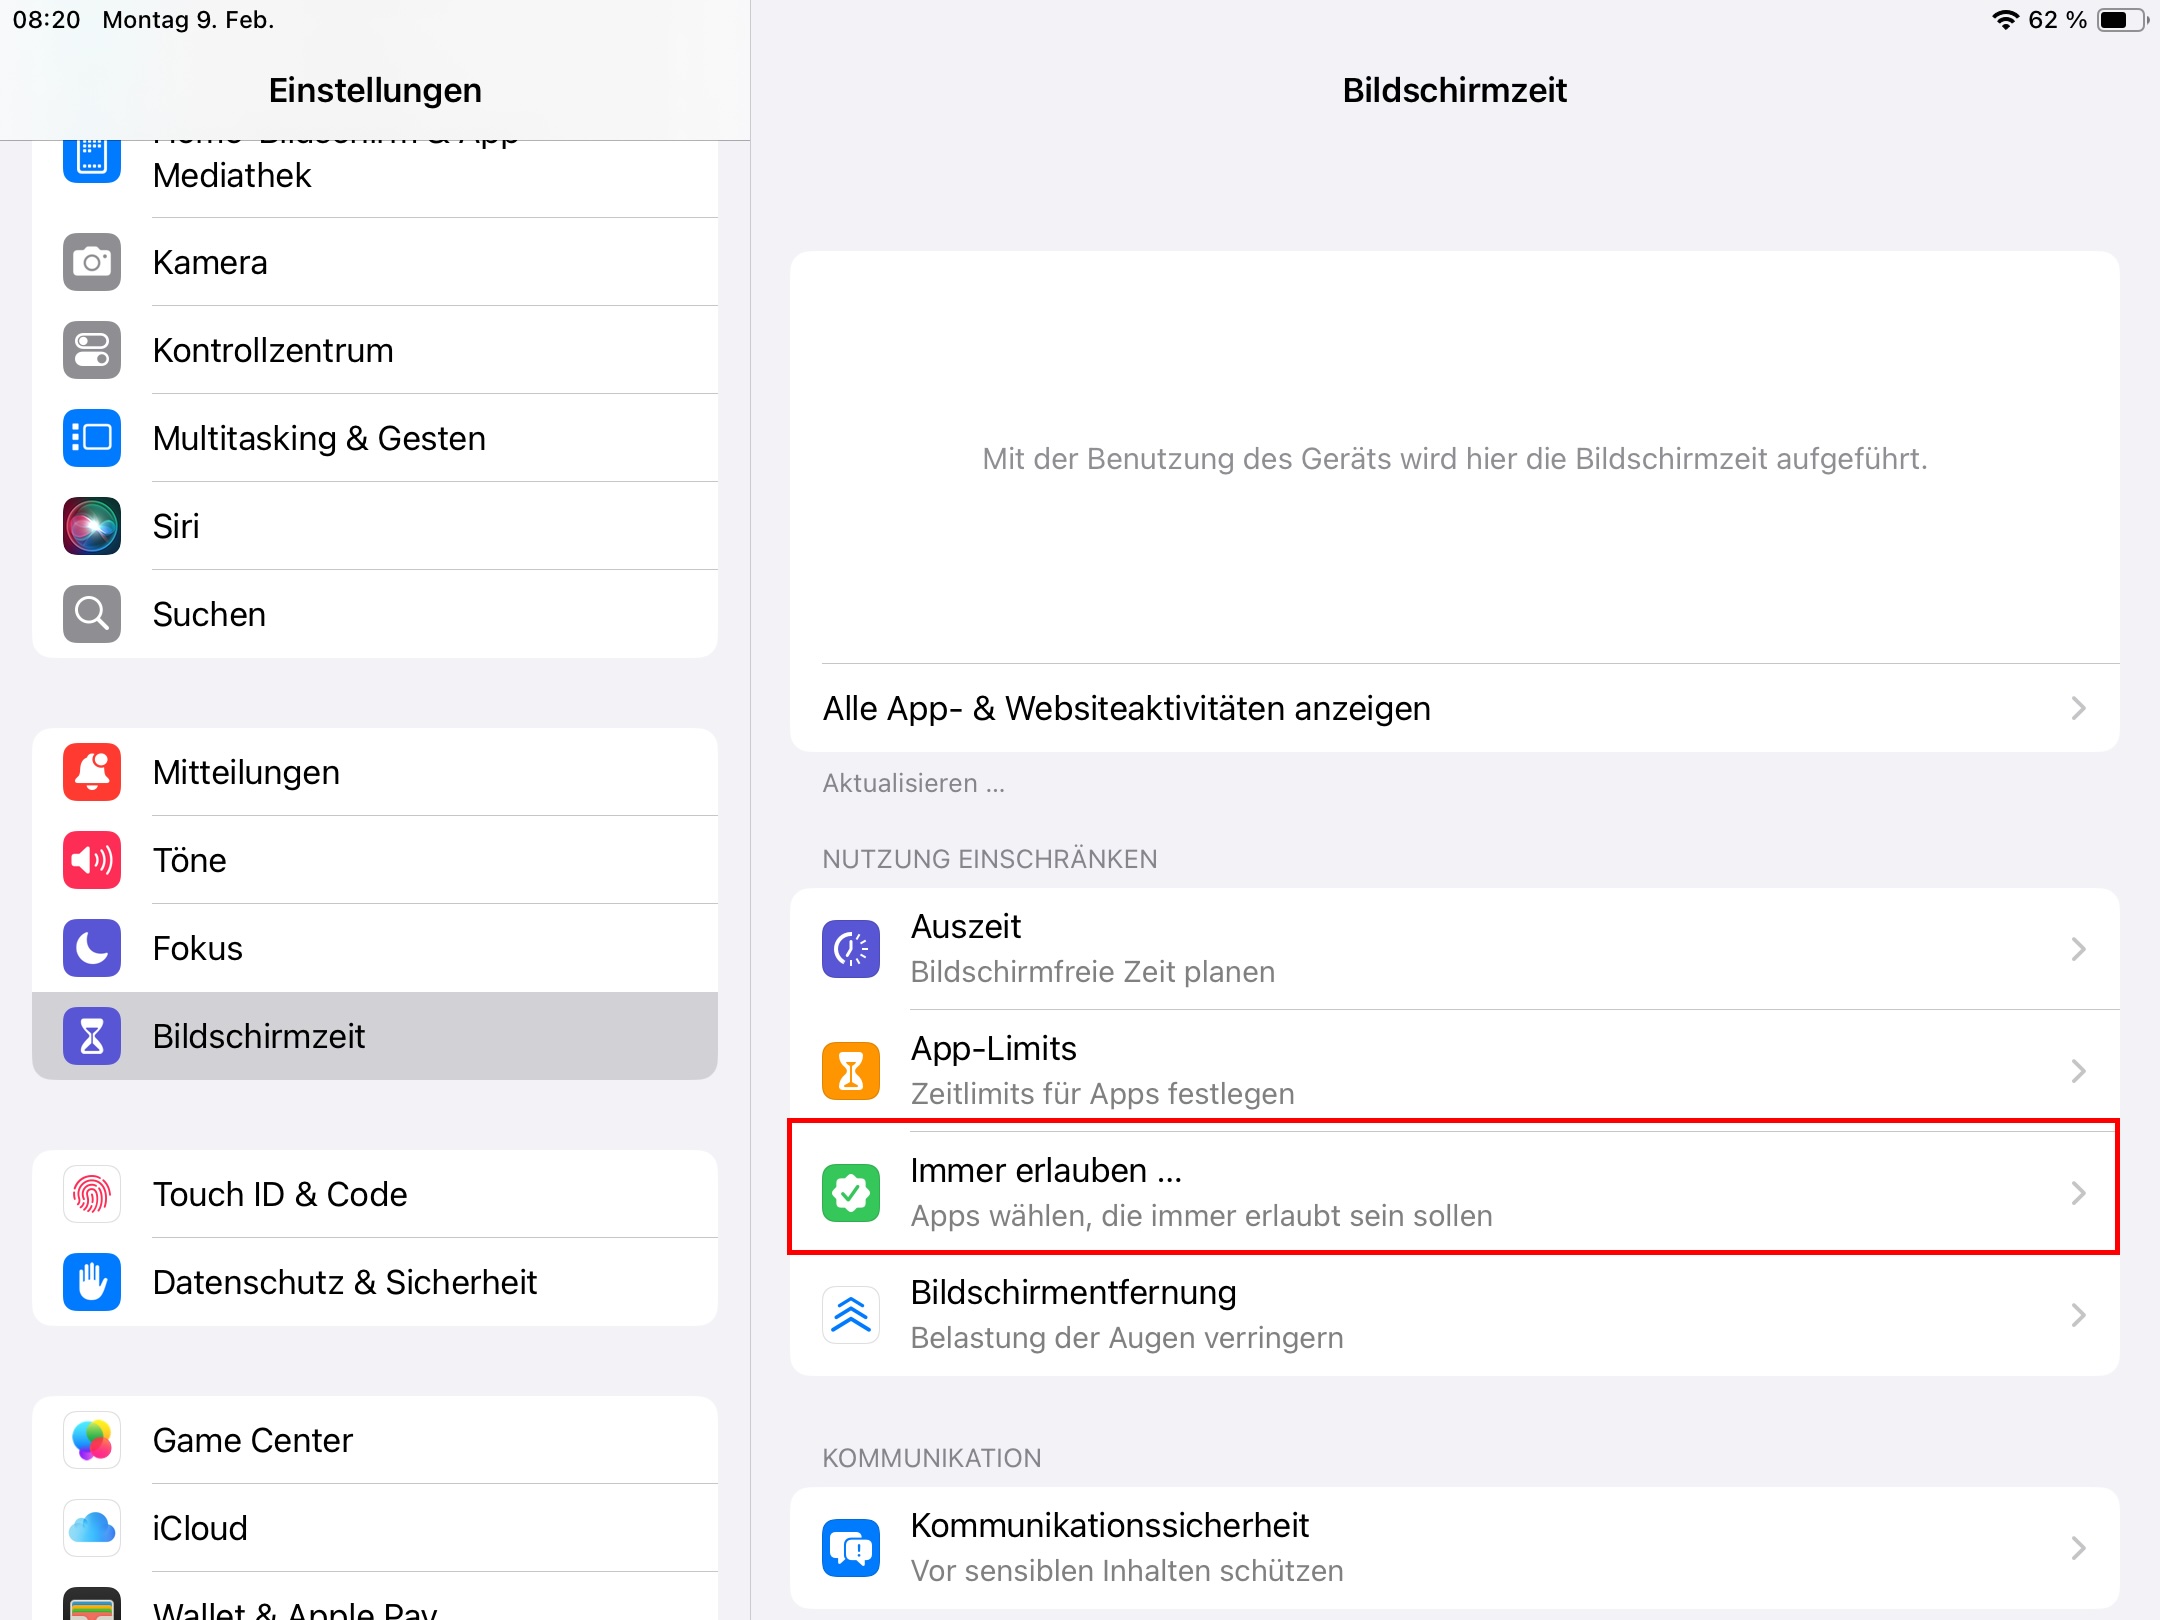Select Game Center in the sidebar
The width and height of the screenshot is (2160, 1620).
point(375,1440)
